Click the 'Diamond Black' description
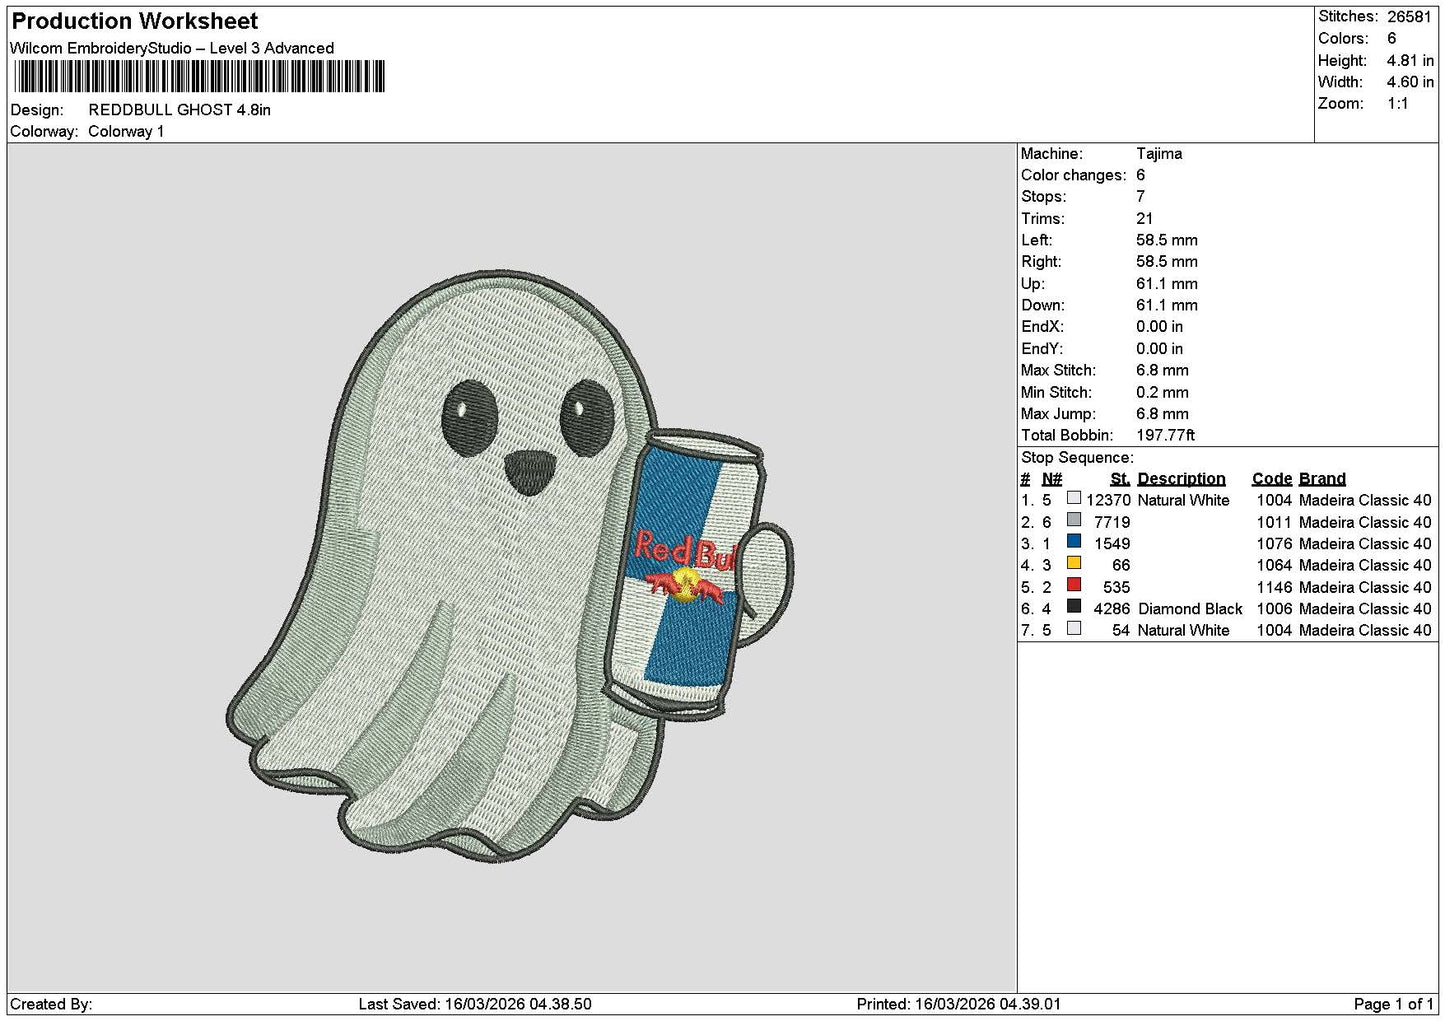This screenshot has height=1021, width=1445. (x=1190, y=609)
